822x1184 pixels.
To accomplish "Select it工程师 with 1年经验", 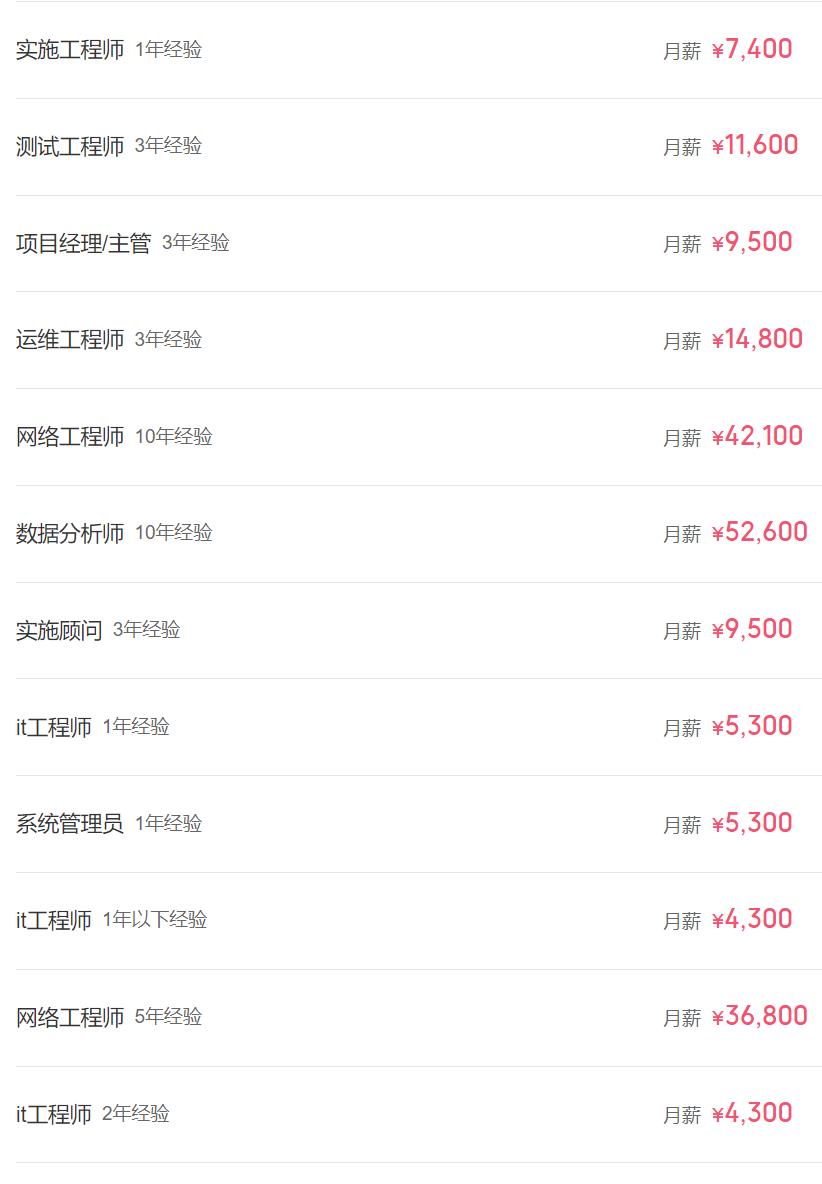I will click(54, 728).
